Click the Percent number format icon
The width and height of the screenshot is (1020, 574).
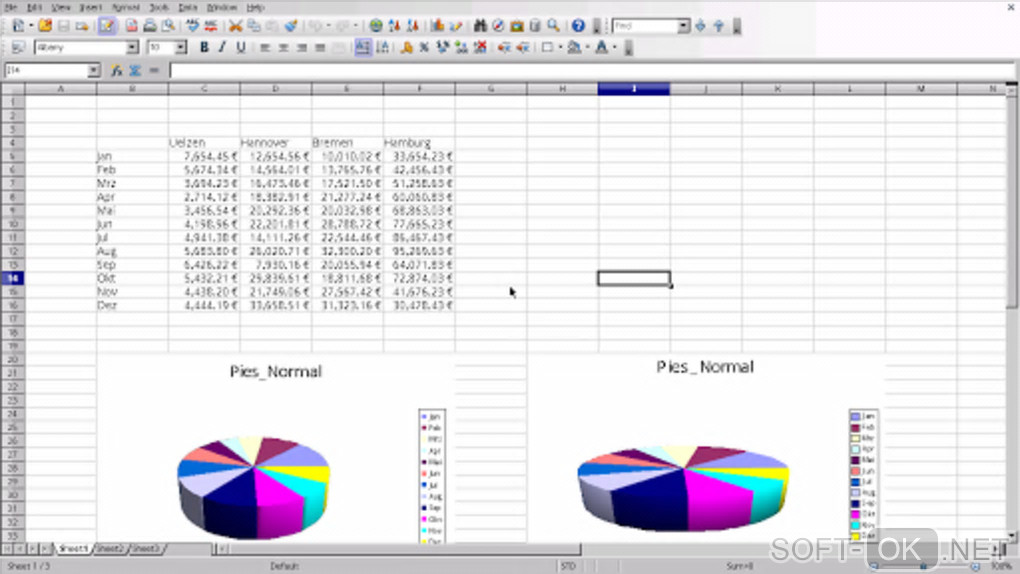424,48
